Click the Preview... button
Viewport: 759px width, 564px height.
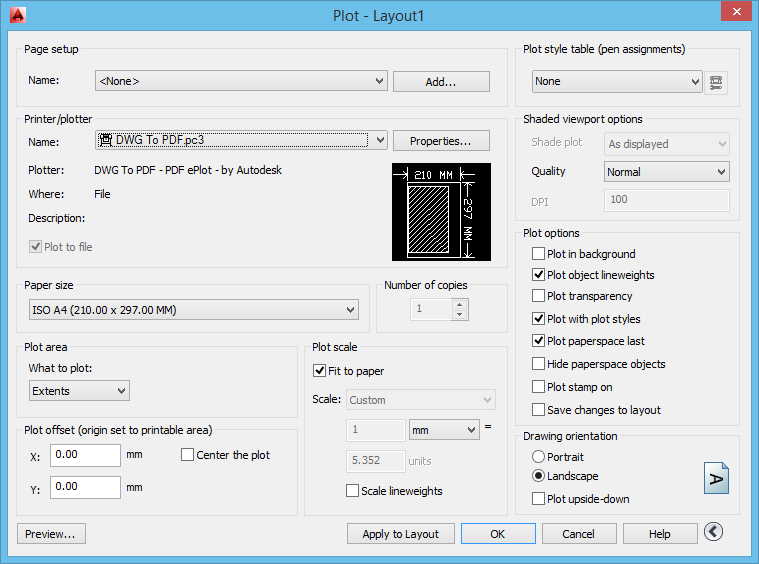[51, 534]
